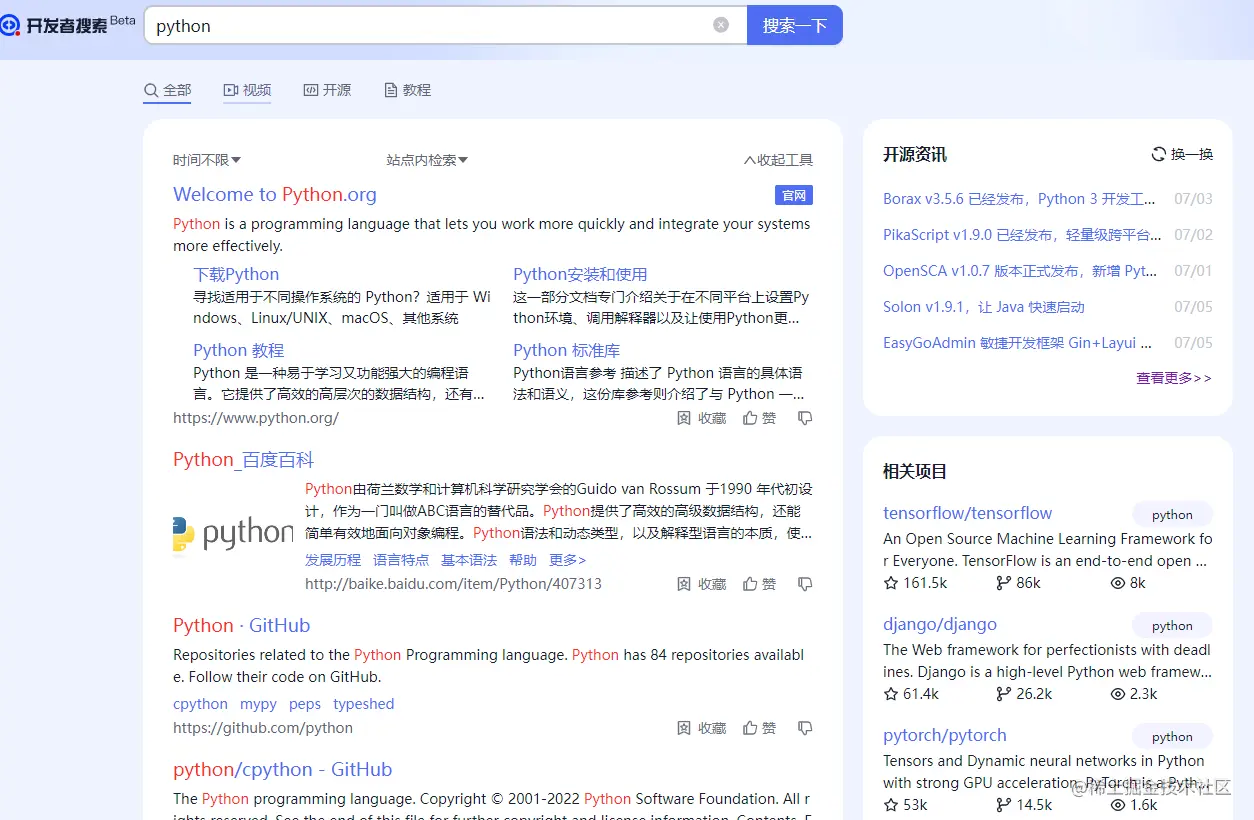Bookmark the 百度百科 result via 收藏 icon
Image resolution: width=1254 pixels, height=820 pixels.
[702, 584]
